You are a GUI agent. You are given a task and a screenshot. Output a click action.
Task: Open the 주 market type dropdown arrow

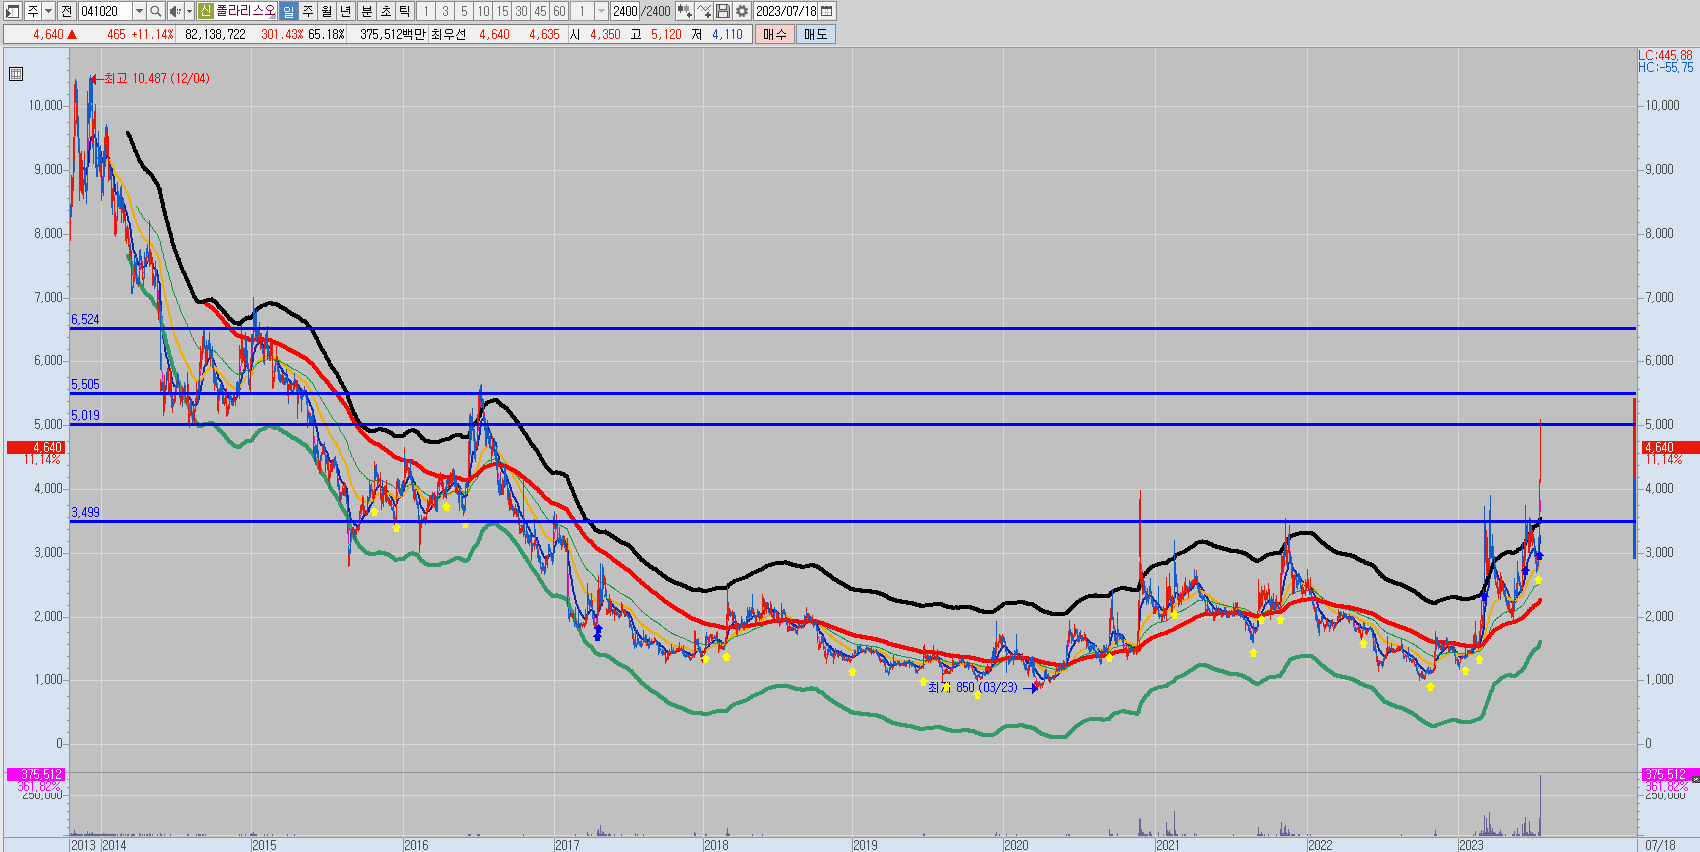(x=47, y=11)
